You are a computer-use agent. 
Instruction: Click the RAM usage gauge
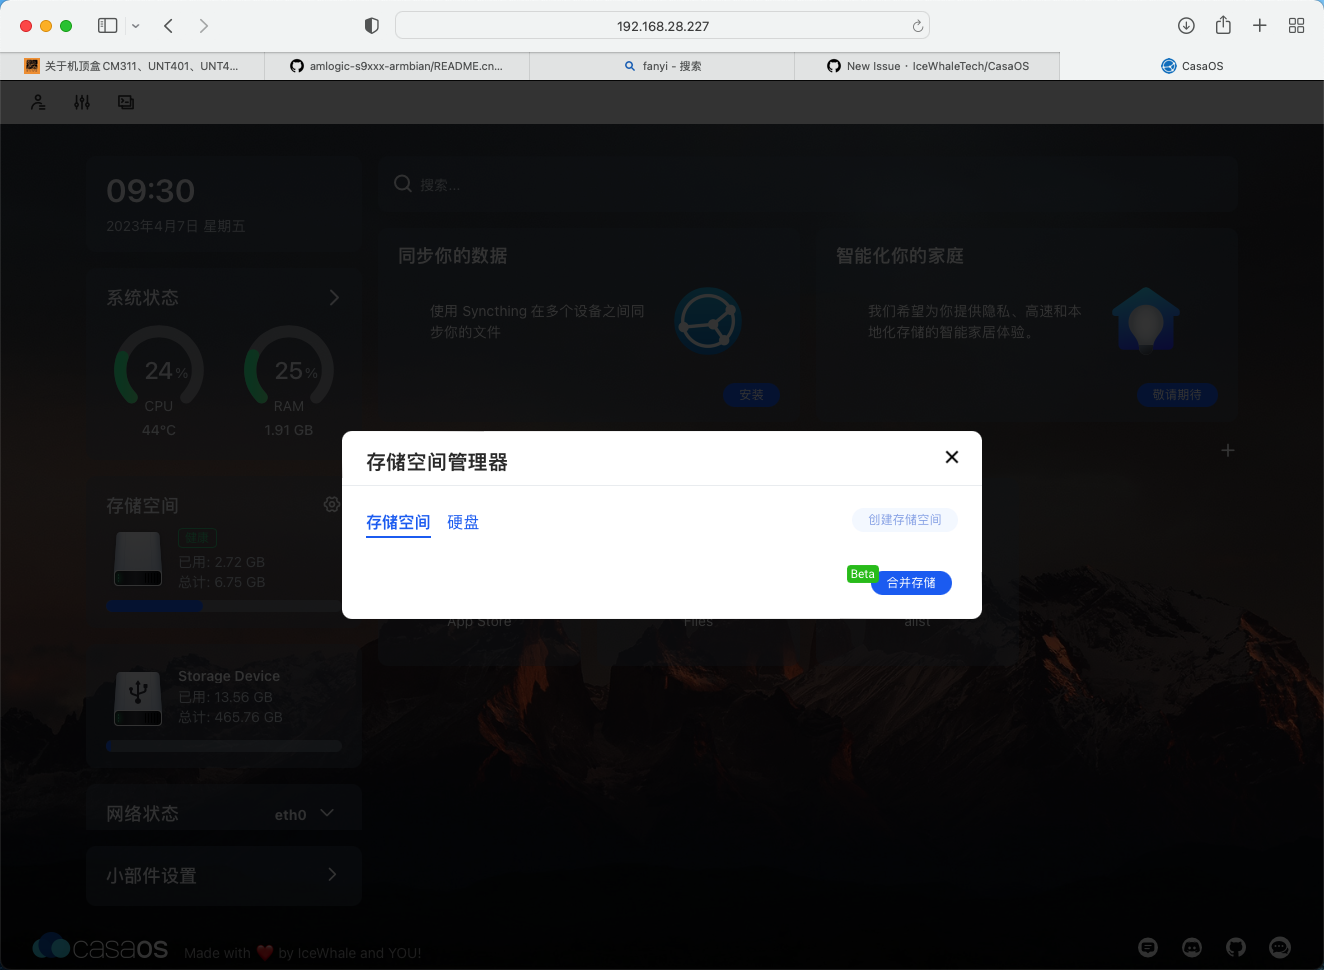289,368
